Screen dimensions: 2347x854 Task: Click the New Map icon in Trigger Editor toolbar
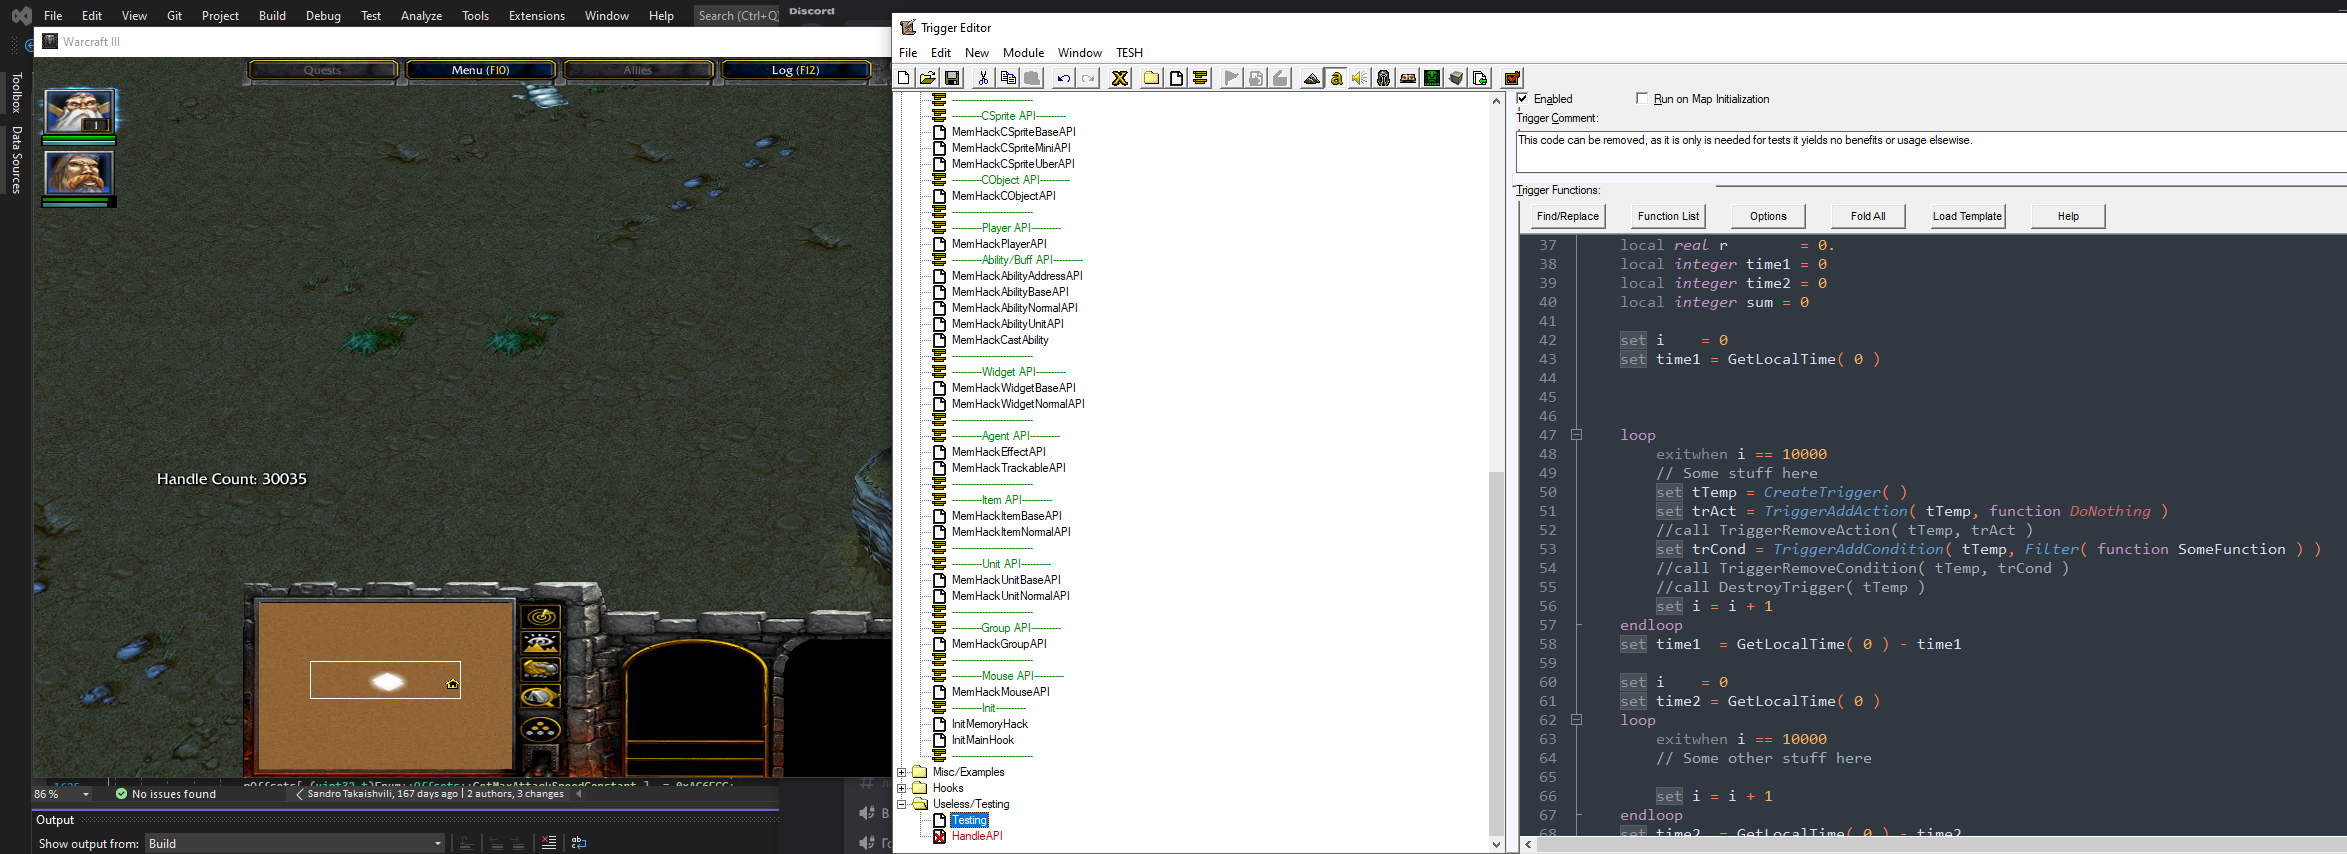click(904, 78)
